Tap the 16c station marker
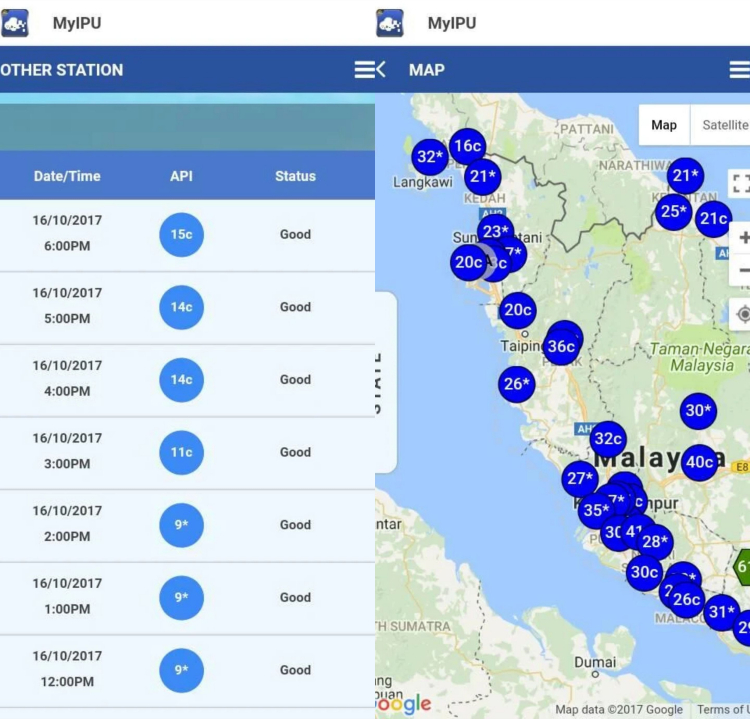Image resolution: width=750 pixels, height=719 pixels. (x=467, y=146)
